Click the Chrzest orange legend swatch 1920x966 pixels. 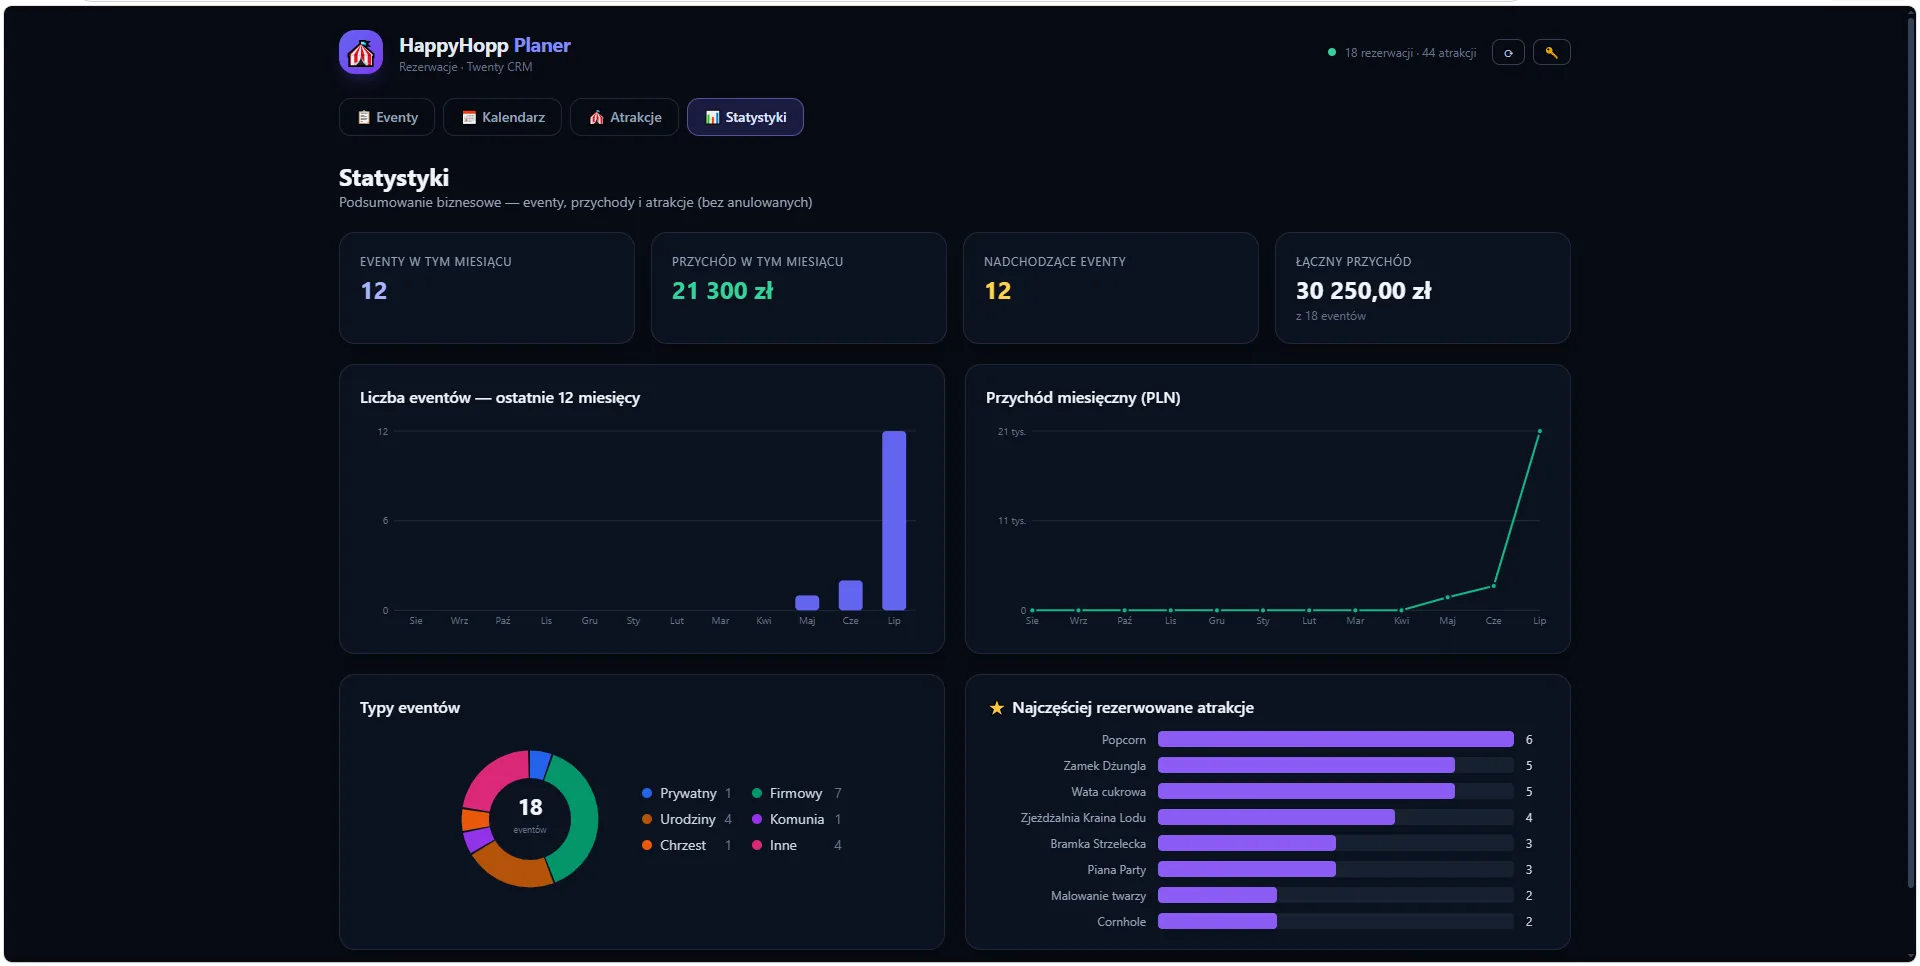647,845
